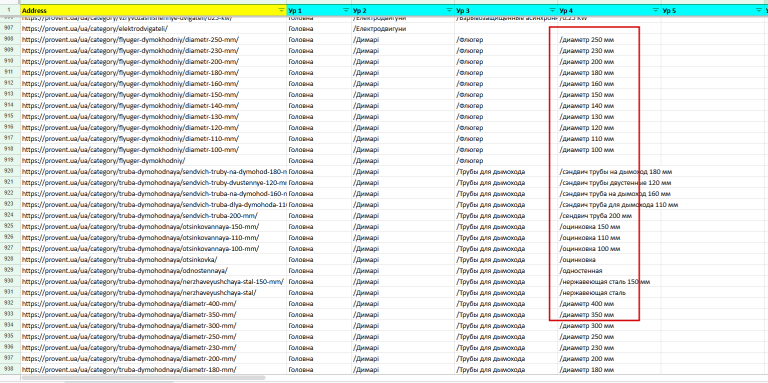
Task: Click the horizontal scrollbar thumb at the bottom
Action: pos(143,378)
